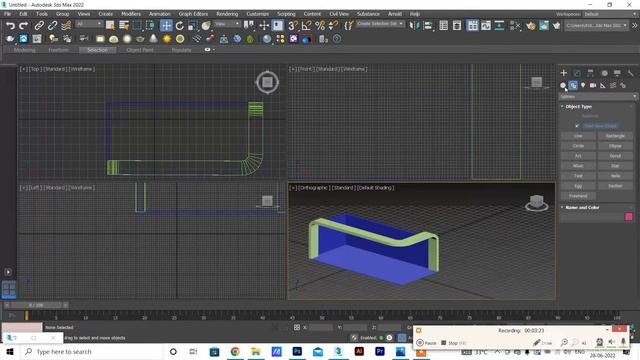Open the Render Setup teapot icon
Image resolution: width=640 pixels, height=360 pixels.
[x=530, y=26]
